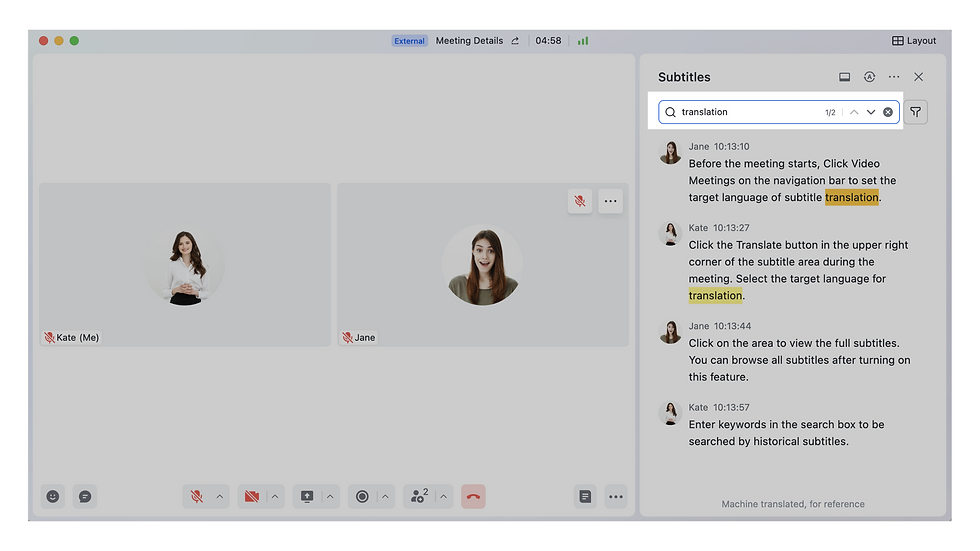This screenshot has width=980, height=551.
Task: Select the subtitle 'Click on the area to view'
Action: point(799,360)
